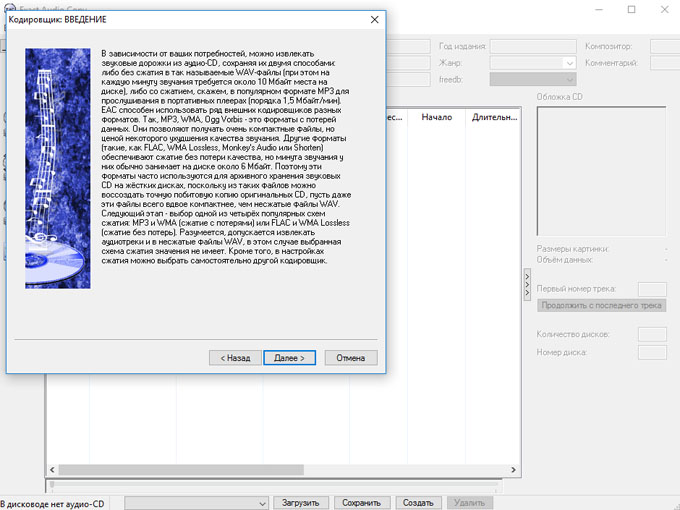Image resolution: width=680 pixels, height=510 pixels.
Task: Open the profile dropdown in status bar
Action: 193,503
